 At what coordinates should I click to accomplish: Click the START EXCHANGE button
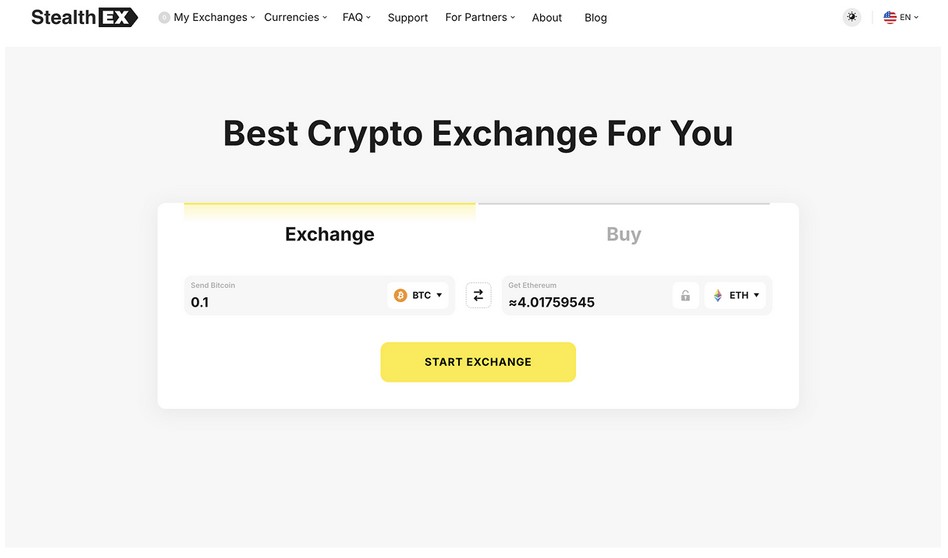pyautogui.click(x=478, y=362)
